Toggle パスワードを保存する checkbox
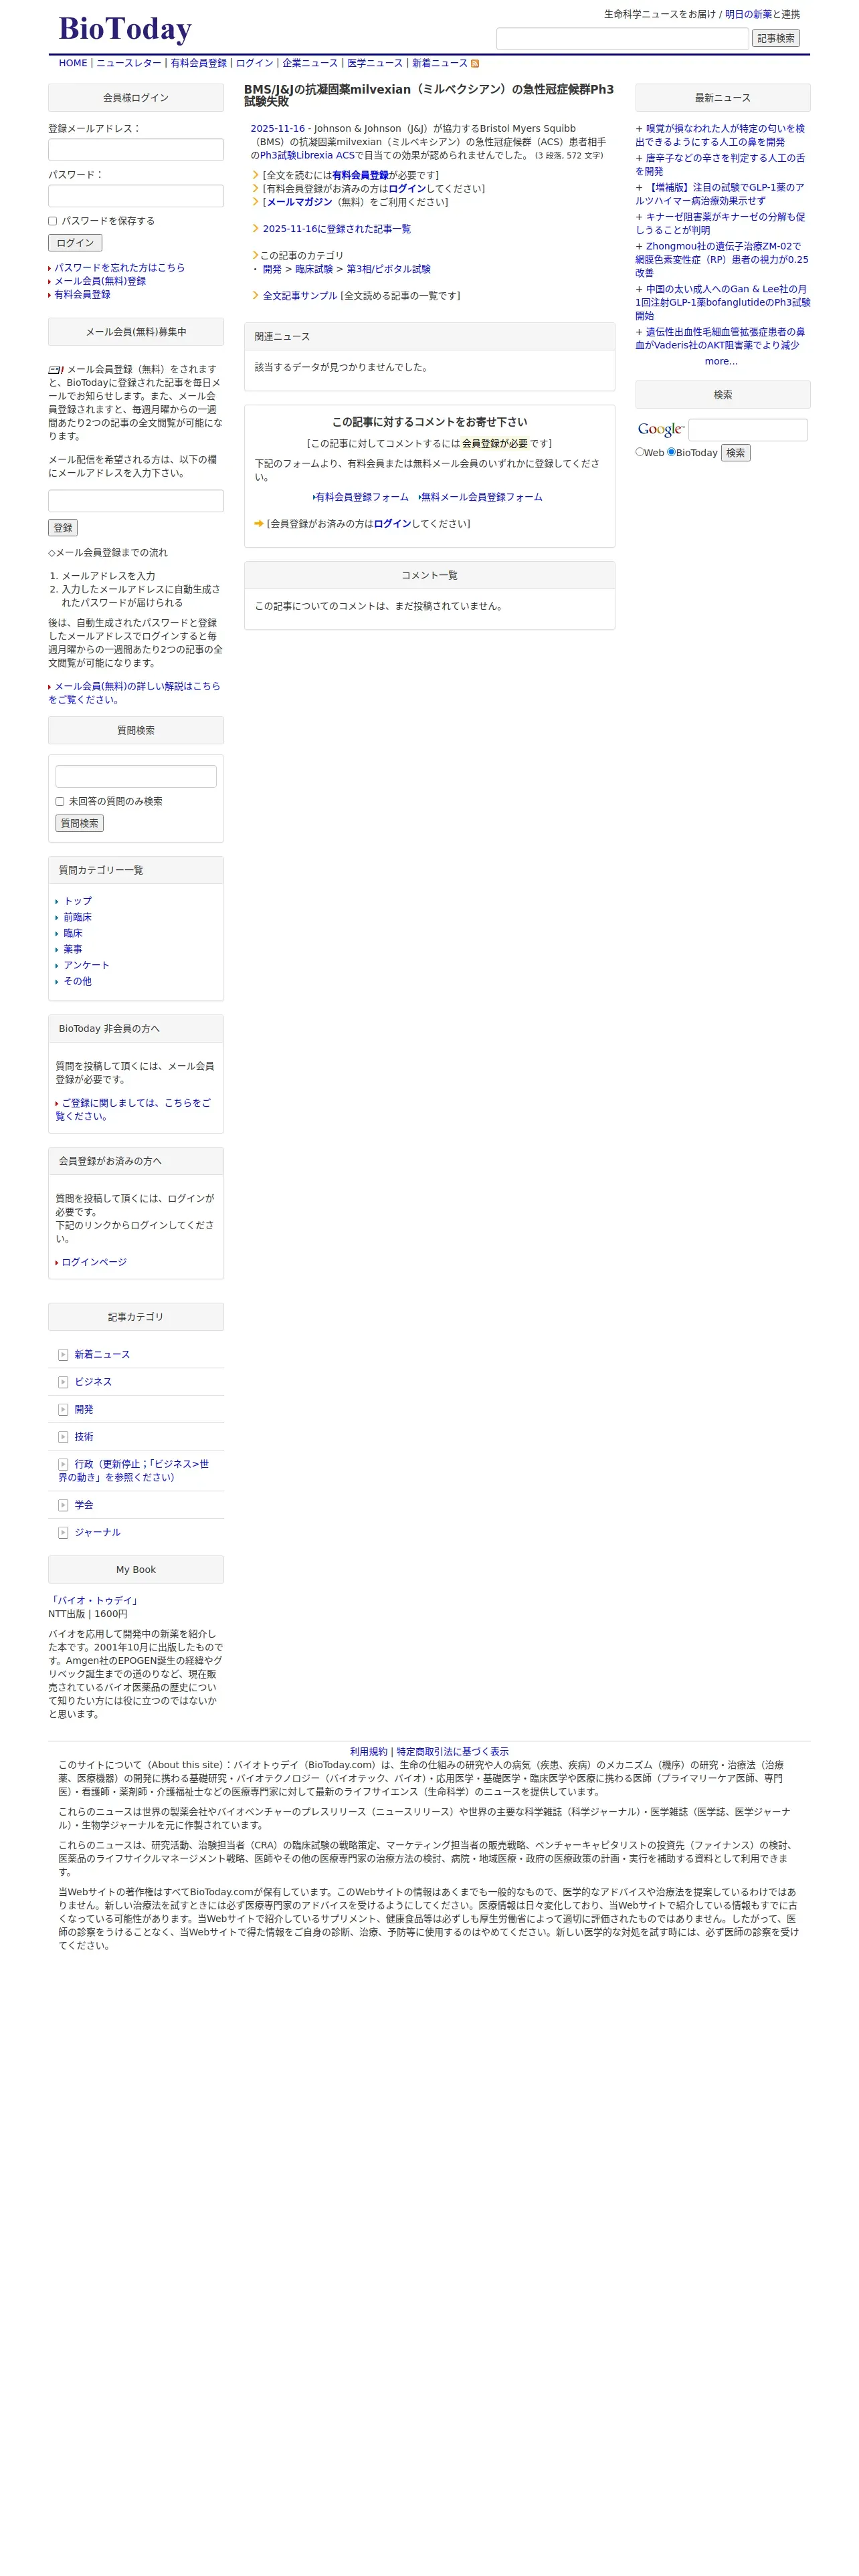This screenshot has height=2576, width=859. click(x=53, y=221)
